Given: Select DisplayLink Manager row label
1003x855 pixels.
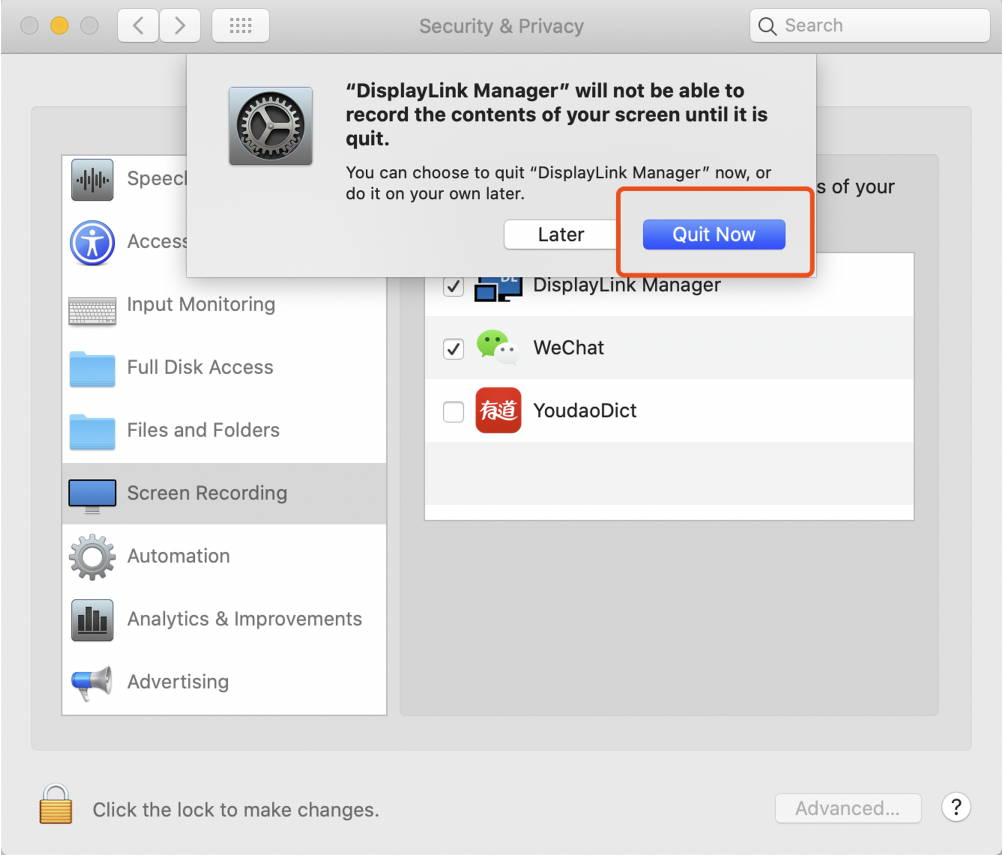Looking at the screenshot, I should [626, 285].
